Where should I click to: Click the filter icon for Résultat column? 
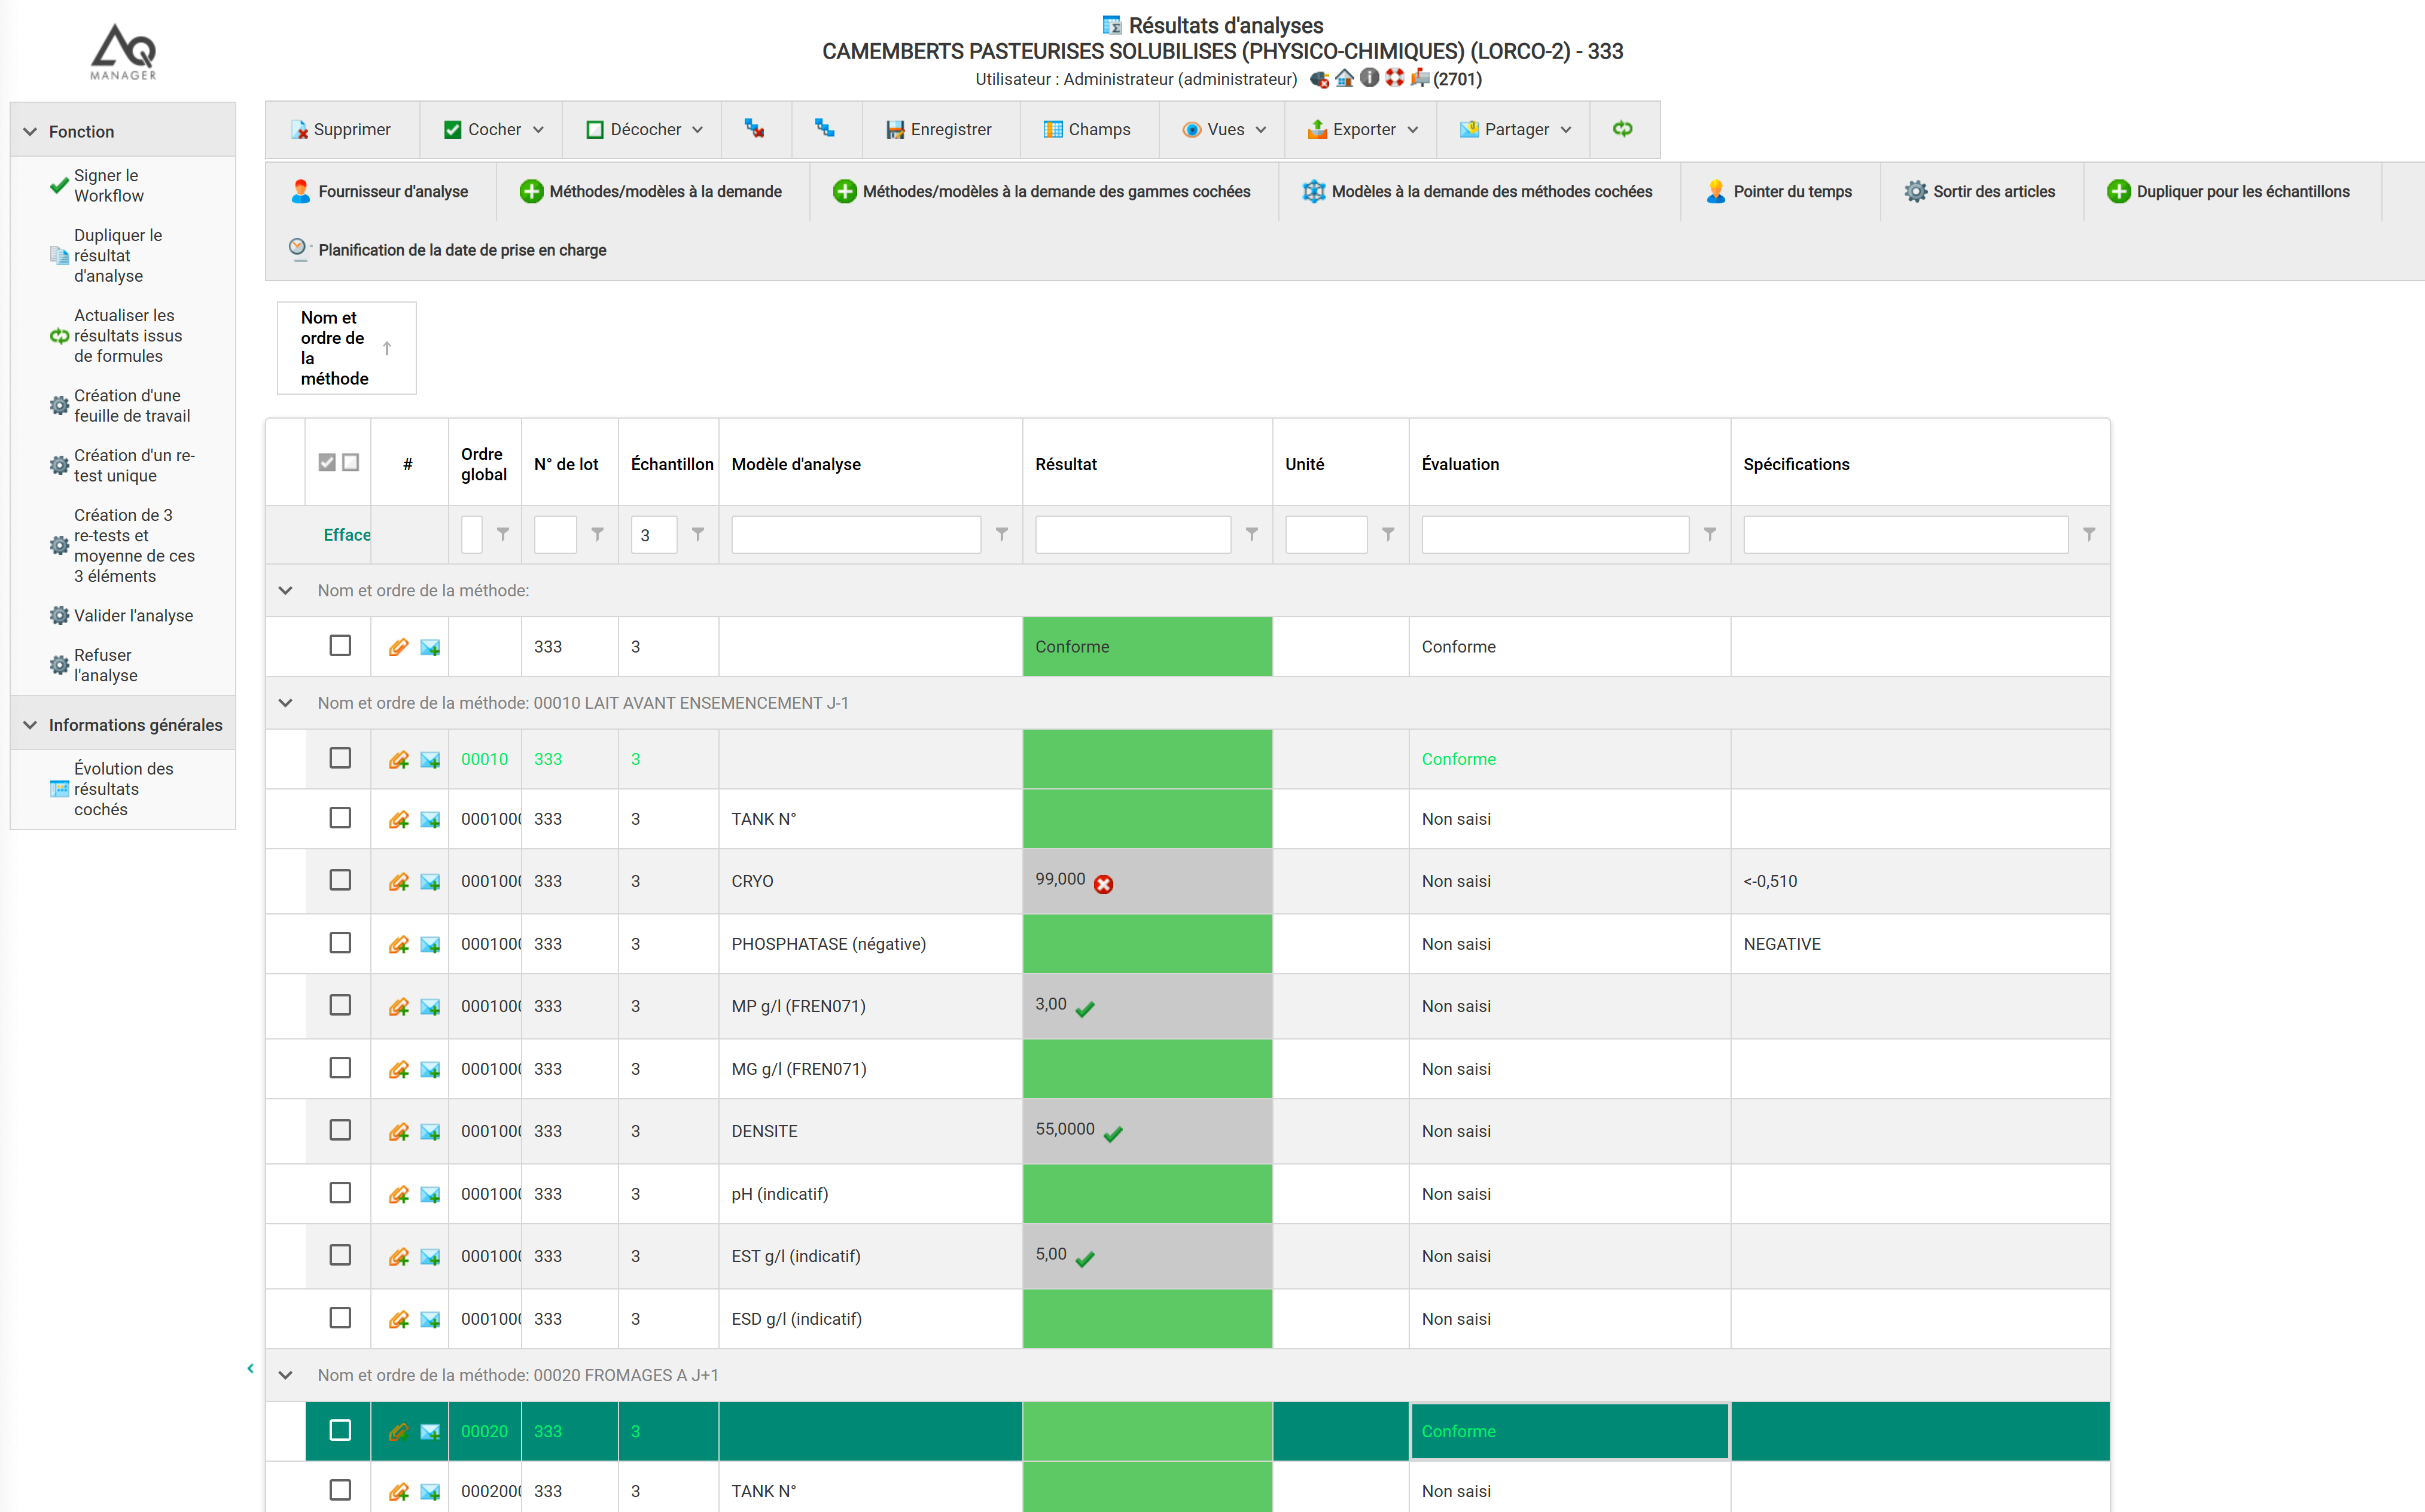tap(1251, 535)
